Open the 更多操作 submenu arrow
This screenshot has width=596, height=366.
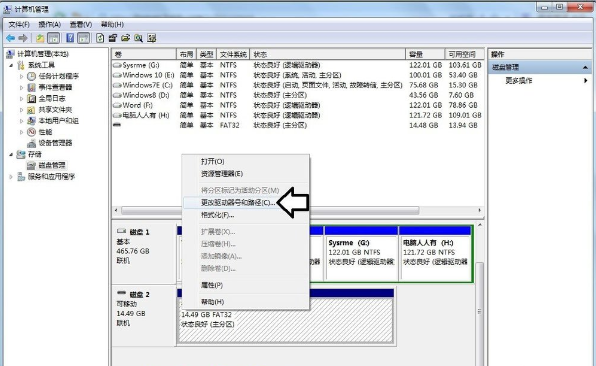tap(585, 80)
